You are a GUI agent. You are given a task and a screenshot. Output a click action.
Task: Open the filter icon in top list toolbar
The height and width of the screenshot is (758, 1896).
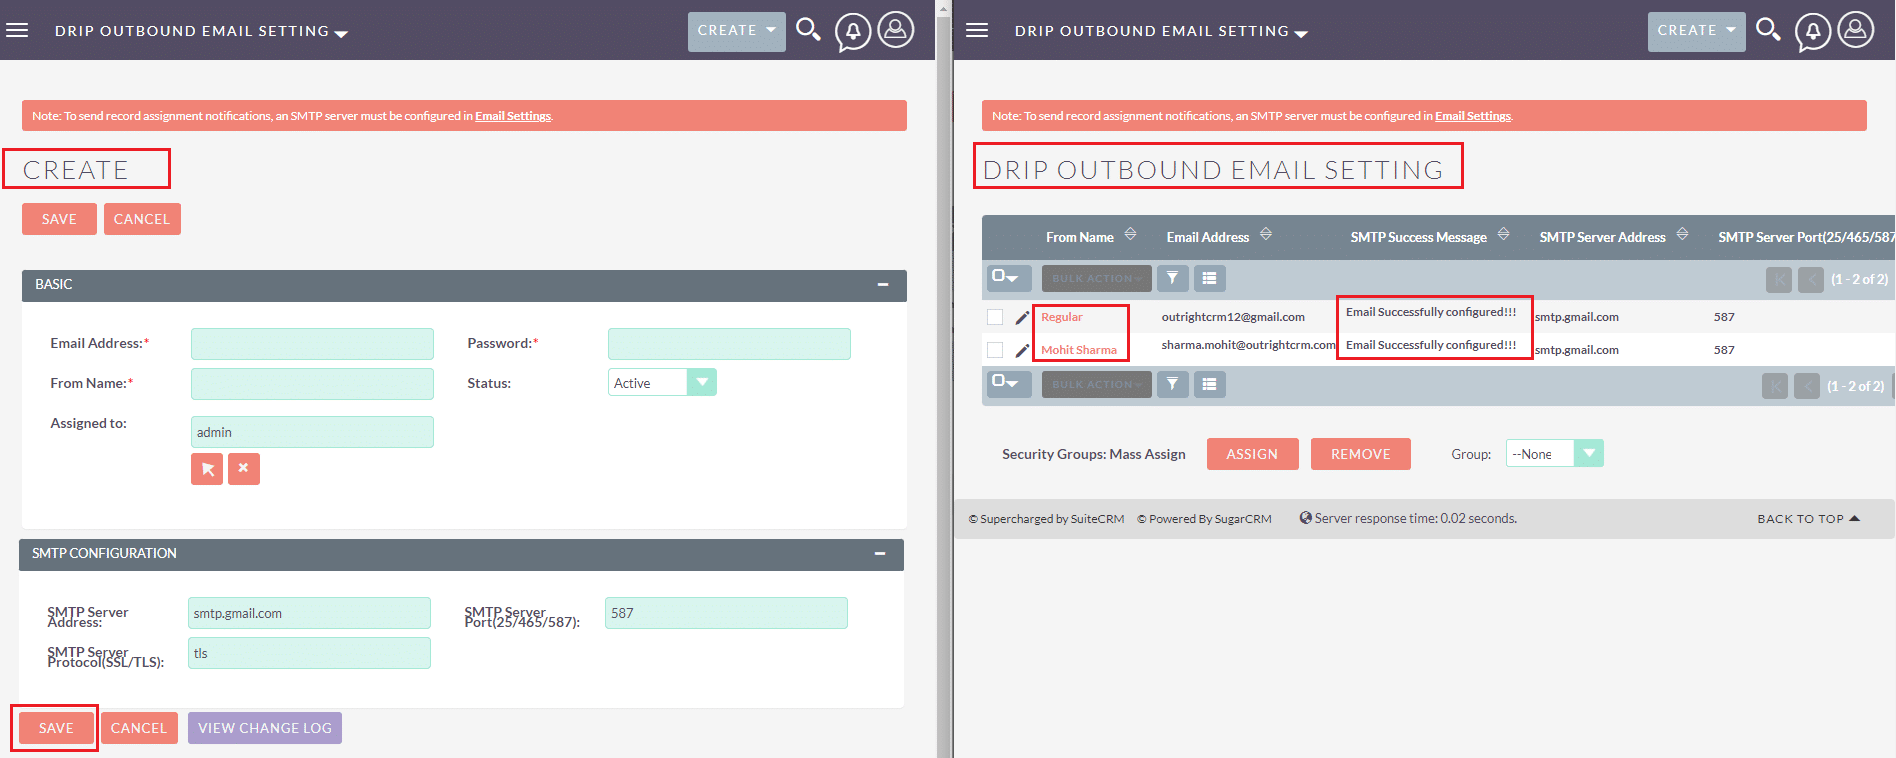point(1173,278)
